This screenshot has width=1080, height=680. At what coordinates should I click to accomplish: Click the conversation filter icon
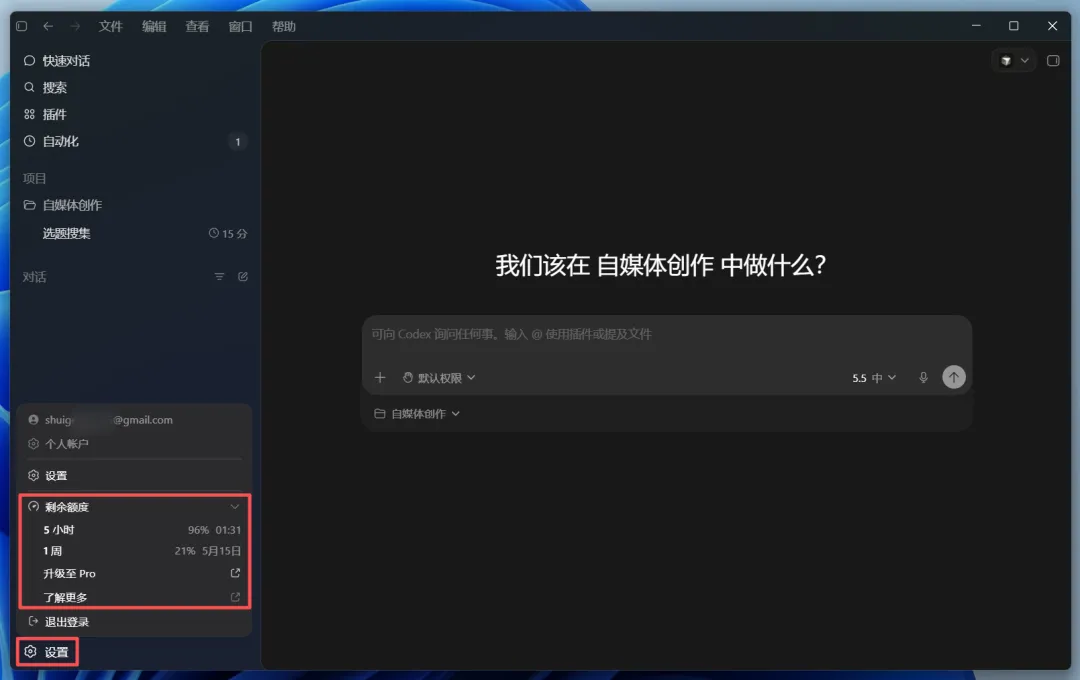tap(219, 276)
